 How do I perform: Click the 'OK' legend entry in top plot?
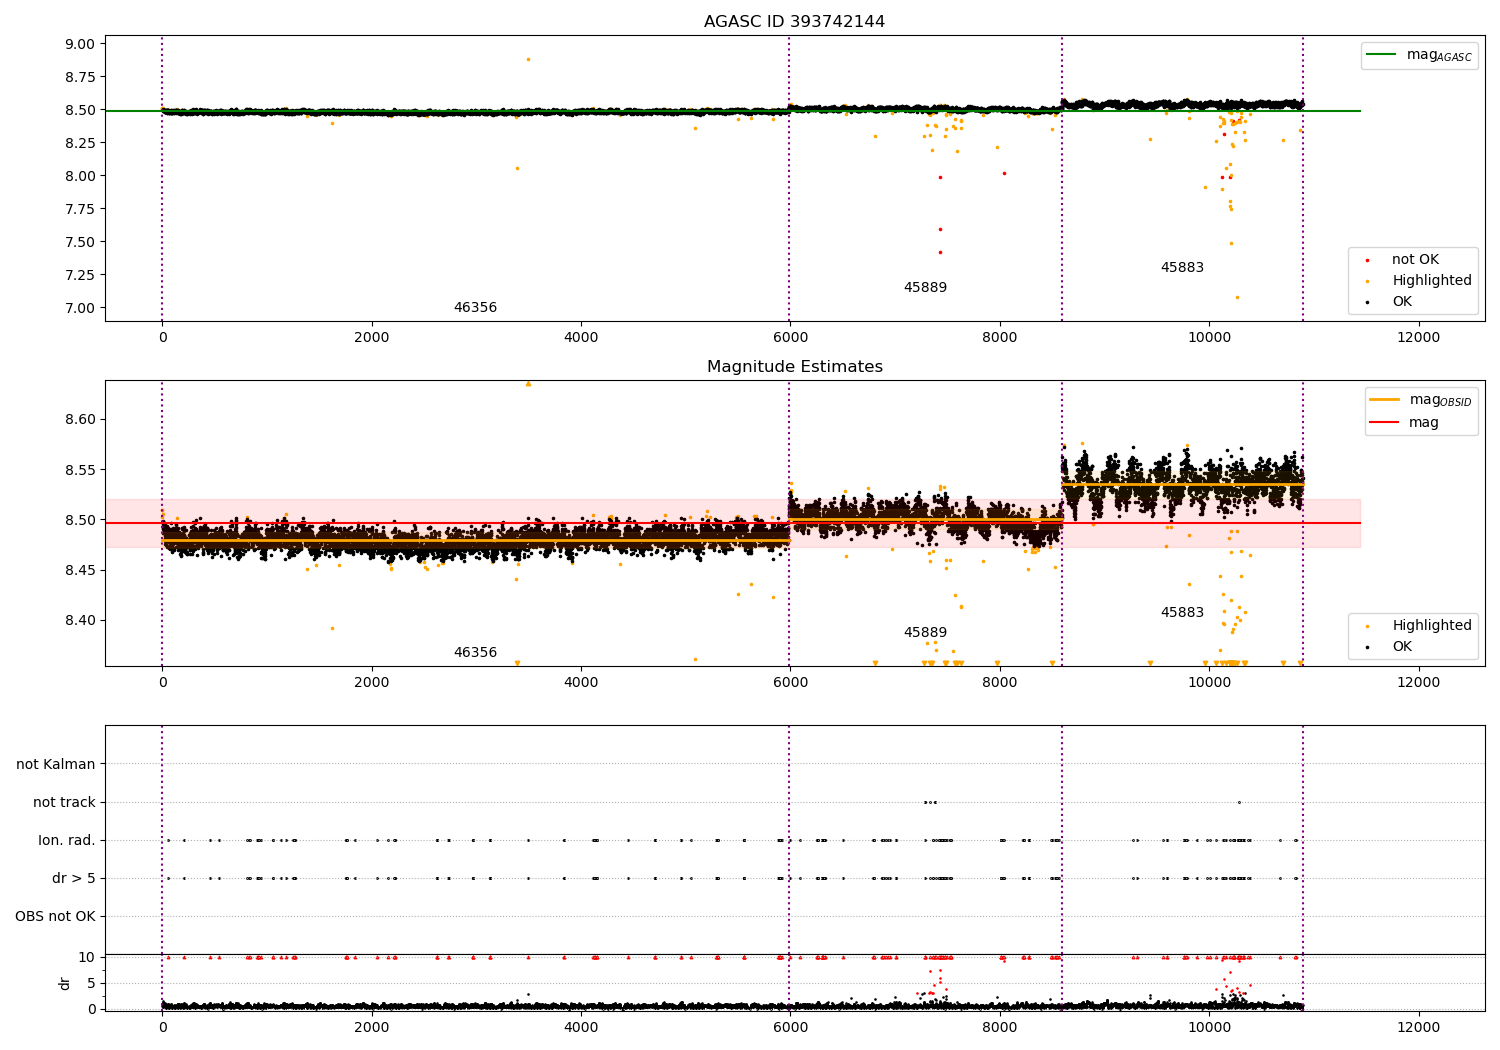[1386, 302]
